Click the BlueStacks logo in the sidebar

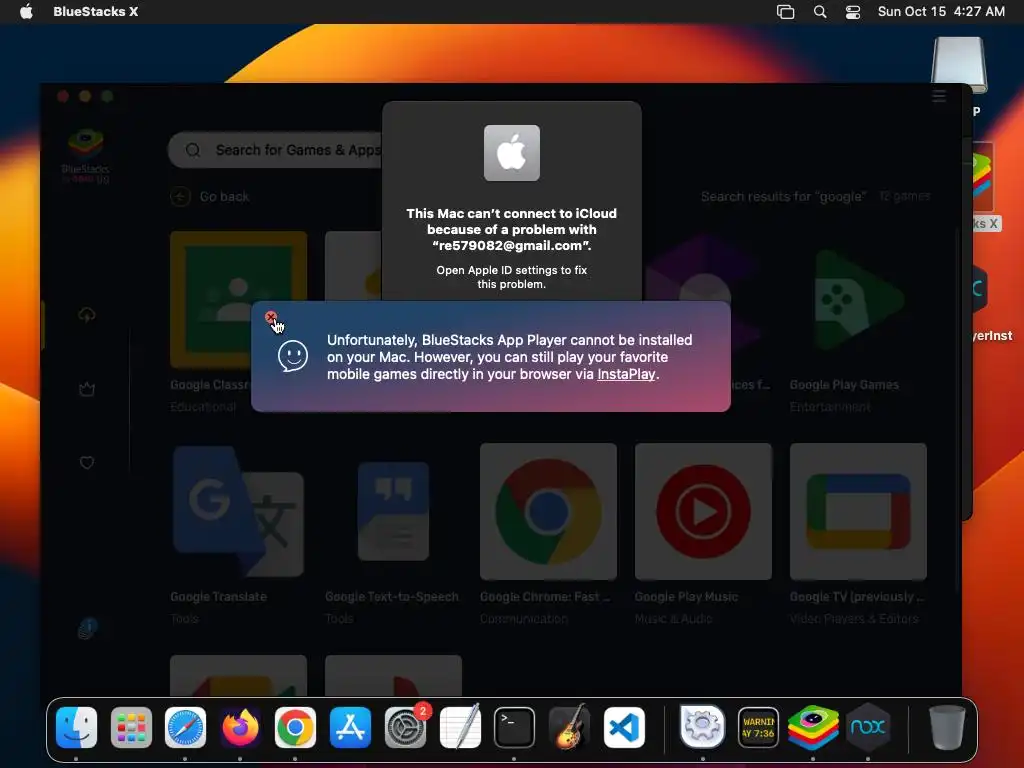(86, 156)
